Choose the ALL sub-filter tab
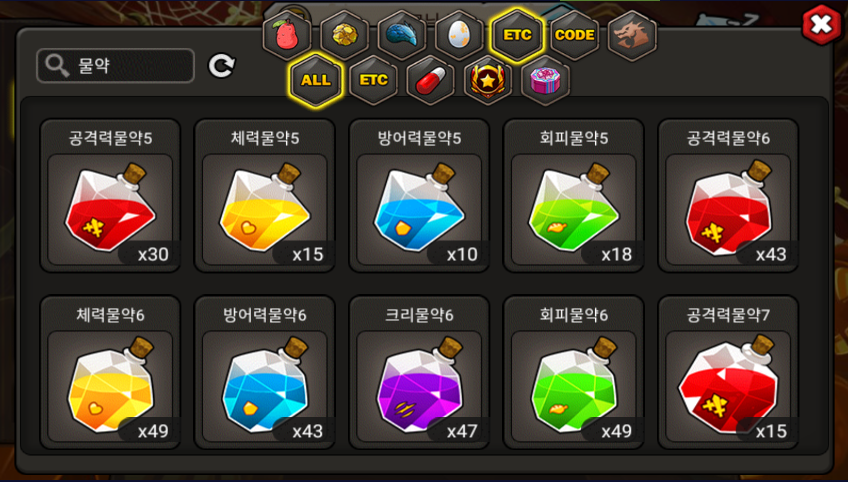 tap(315, 81)
